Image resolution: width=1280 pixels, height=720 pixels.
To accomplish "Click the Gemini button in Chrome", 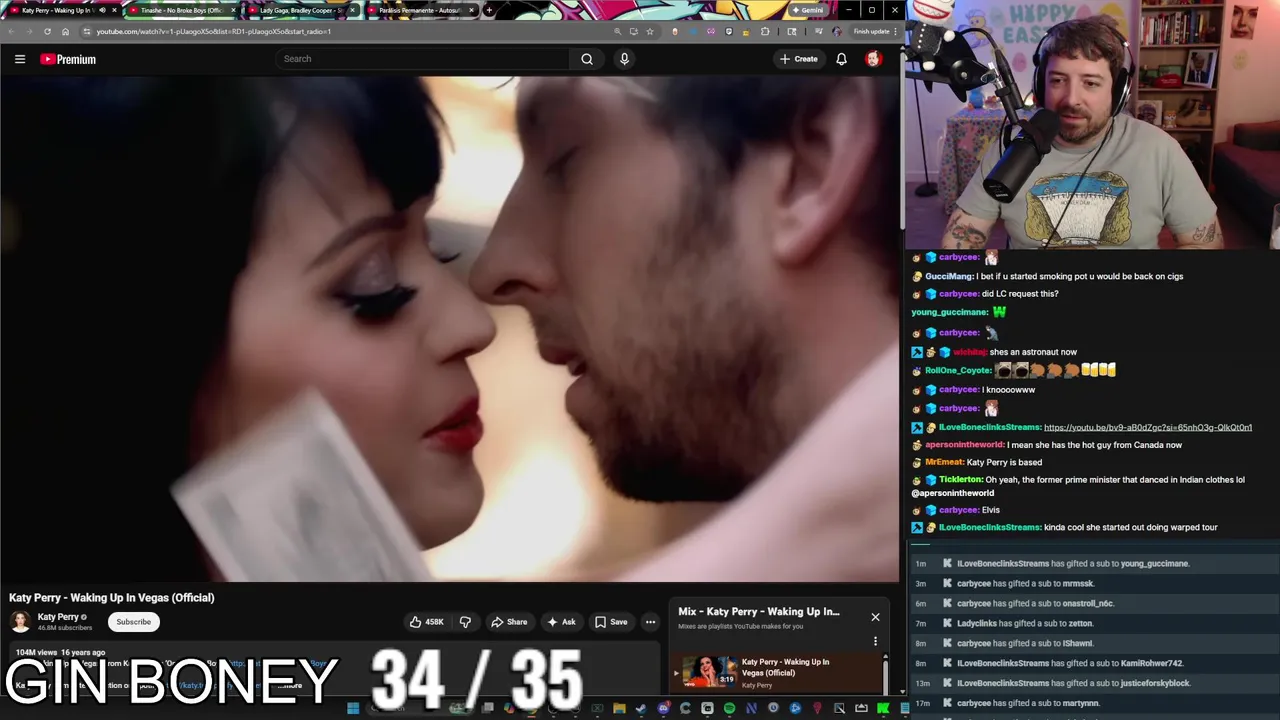I will click(808, 10).
